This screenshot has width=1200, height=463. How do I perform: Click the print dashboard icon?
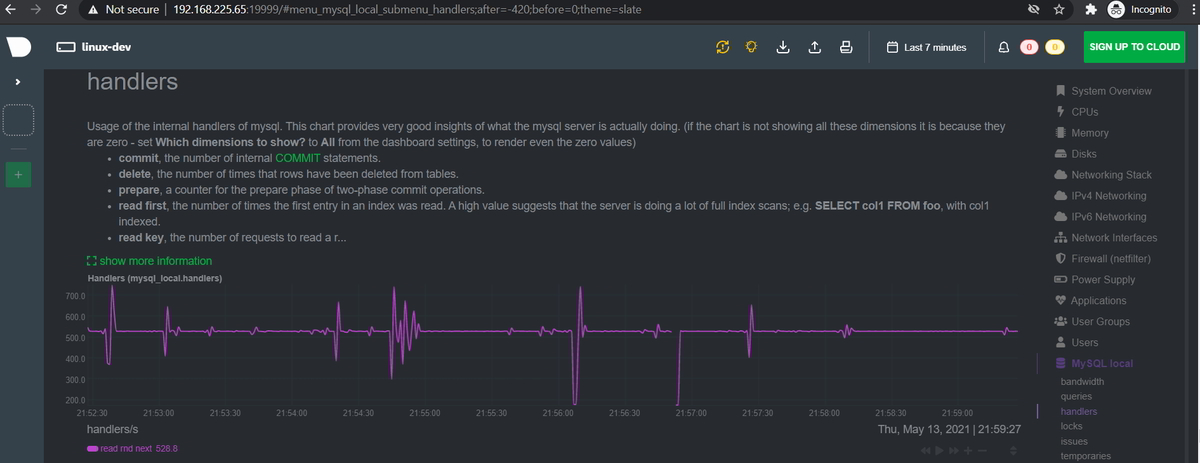845,47
